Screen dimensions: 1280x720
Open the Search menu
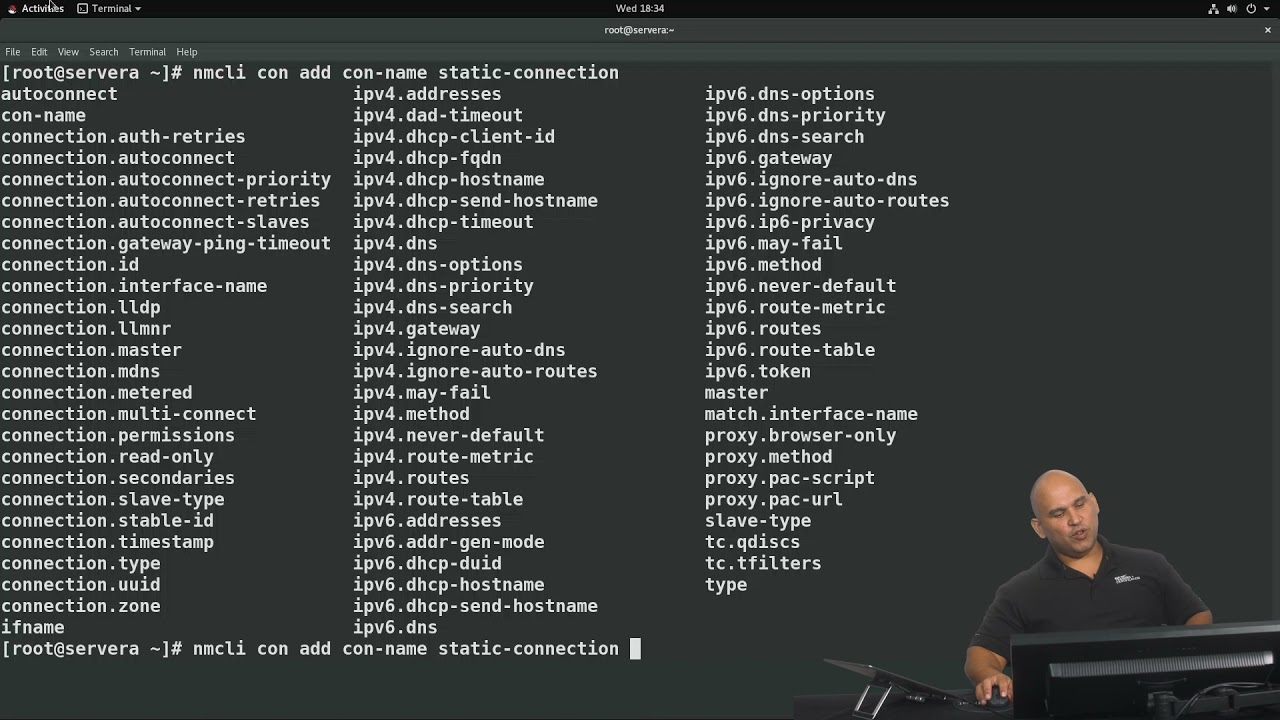click(103, 52)
